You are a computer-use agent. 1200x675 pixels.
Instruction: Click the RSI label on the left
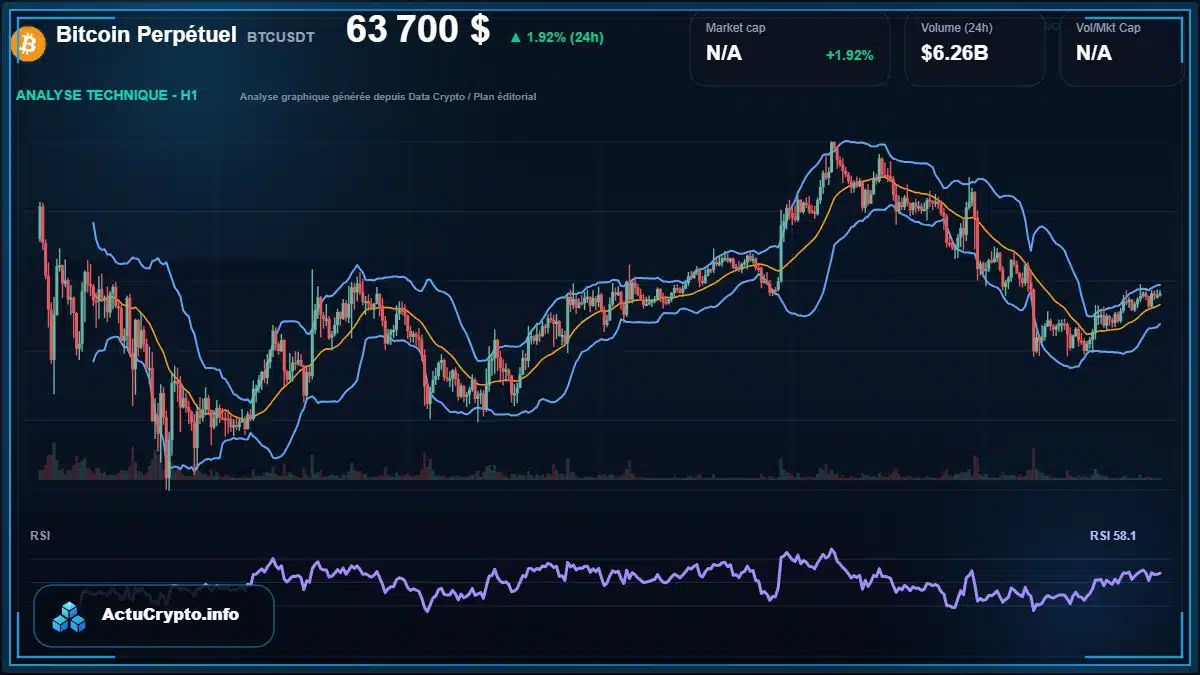(40, 536)
